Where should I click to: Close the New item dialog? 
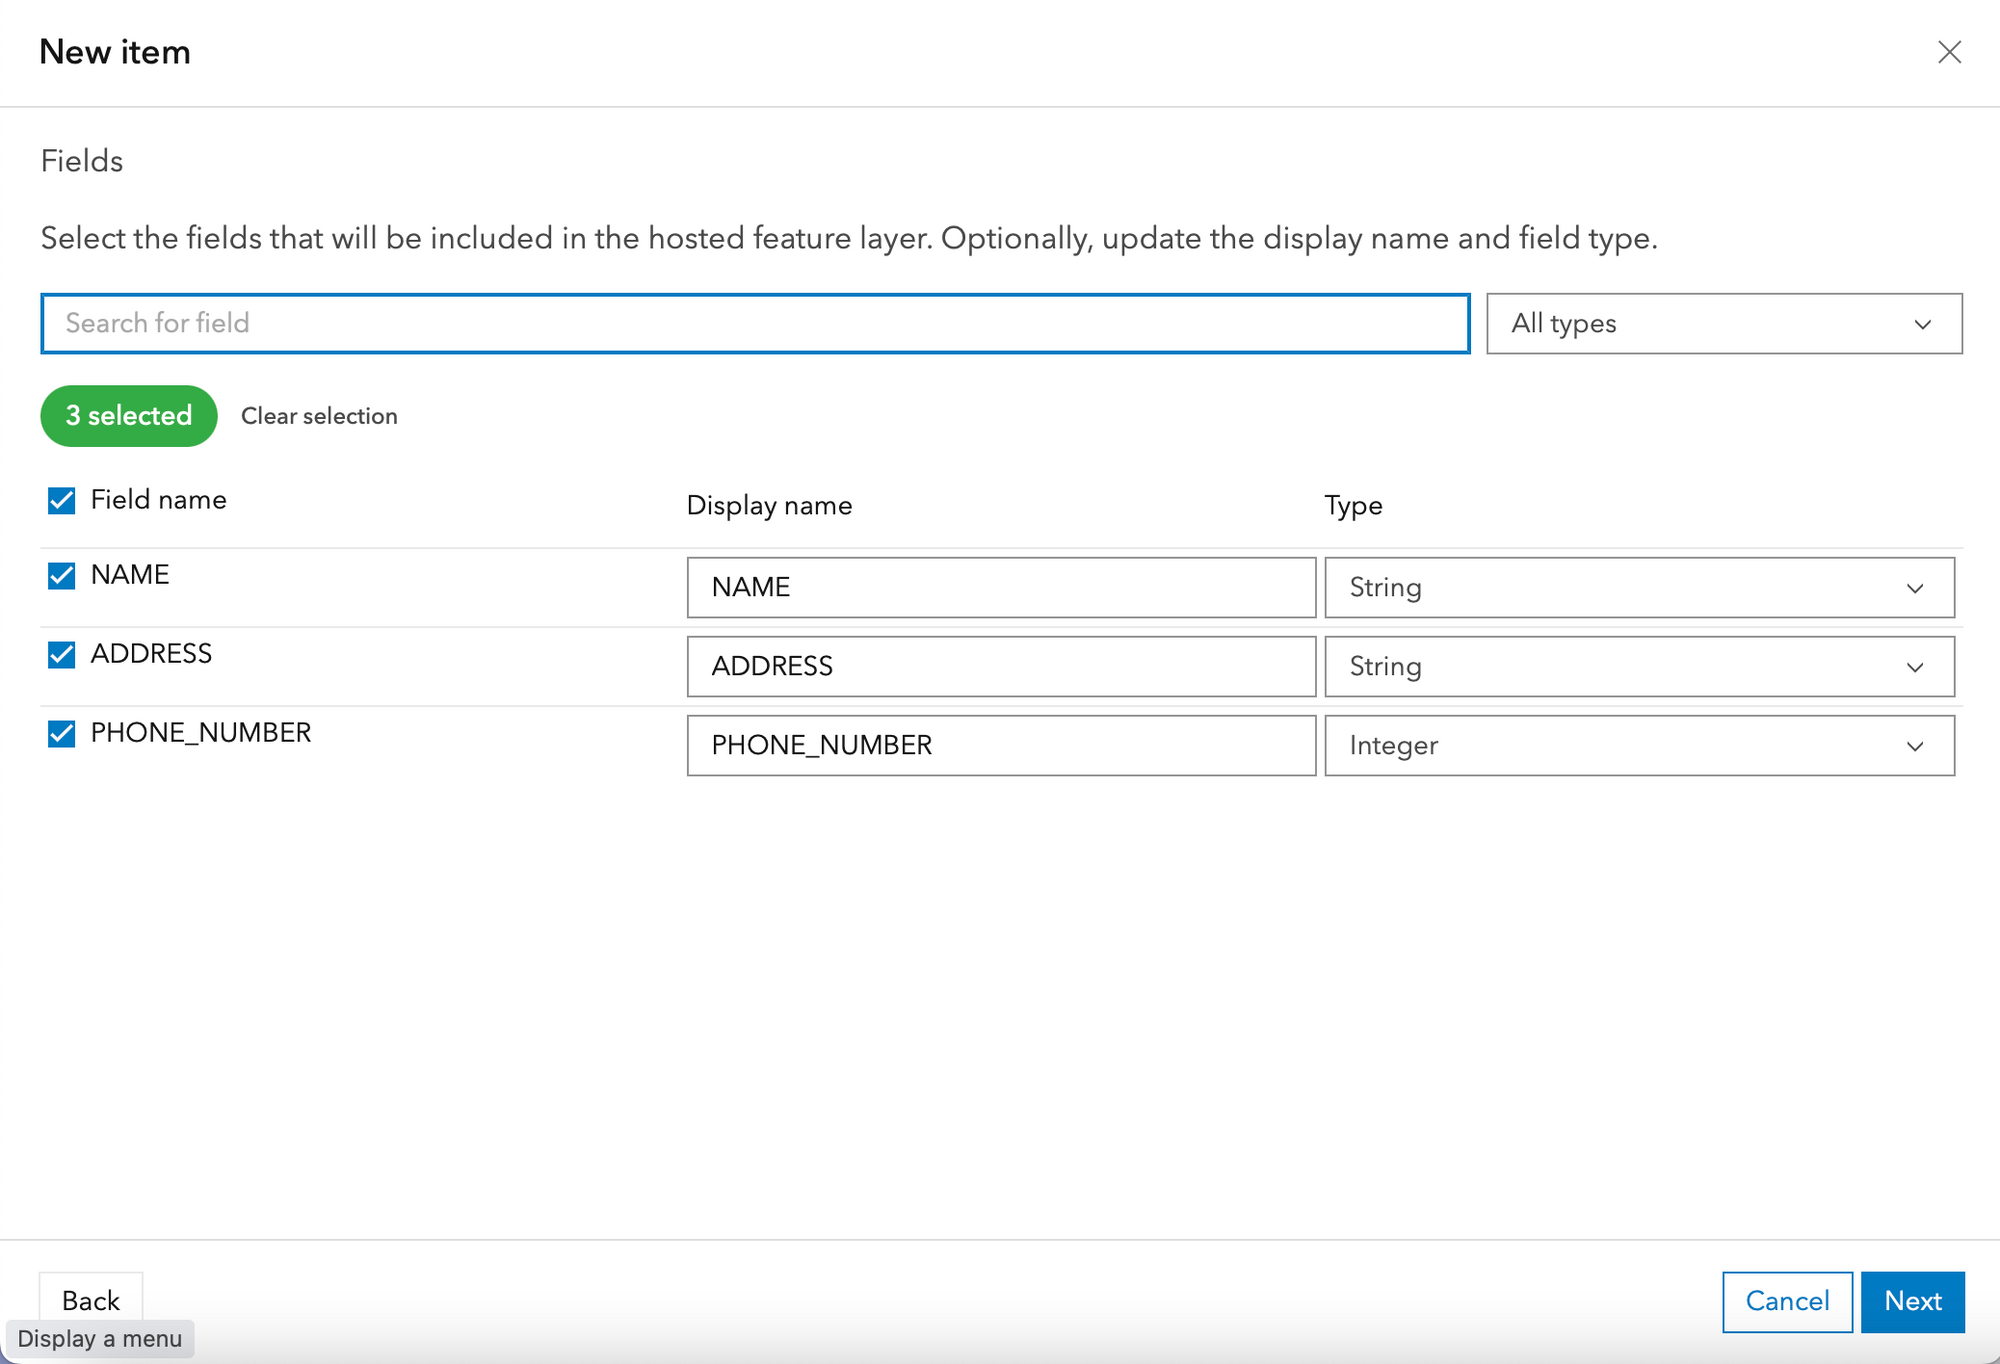1949,52
